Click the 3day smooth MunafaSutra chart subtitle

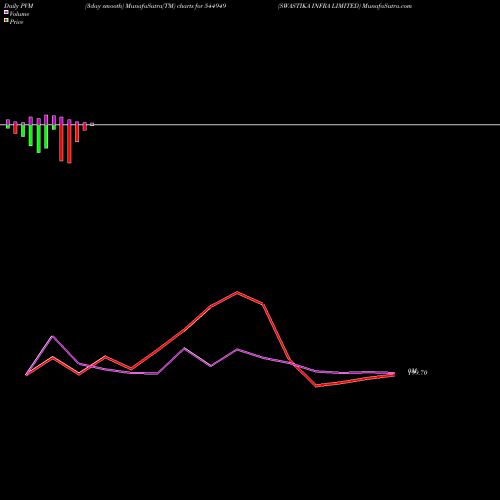pyautogui.click(x=156, y=6)
